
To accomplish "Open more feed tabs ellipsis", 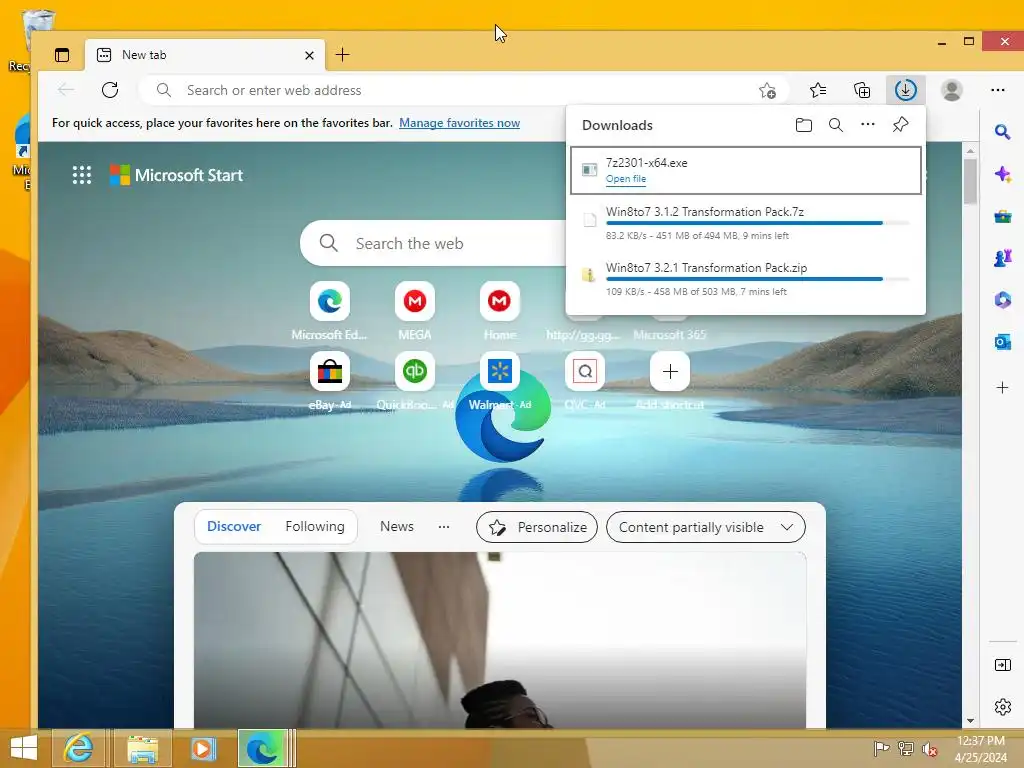I will point(444,526).
